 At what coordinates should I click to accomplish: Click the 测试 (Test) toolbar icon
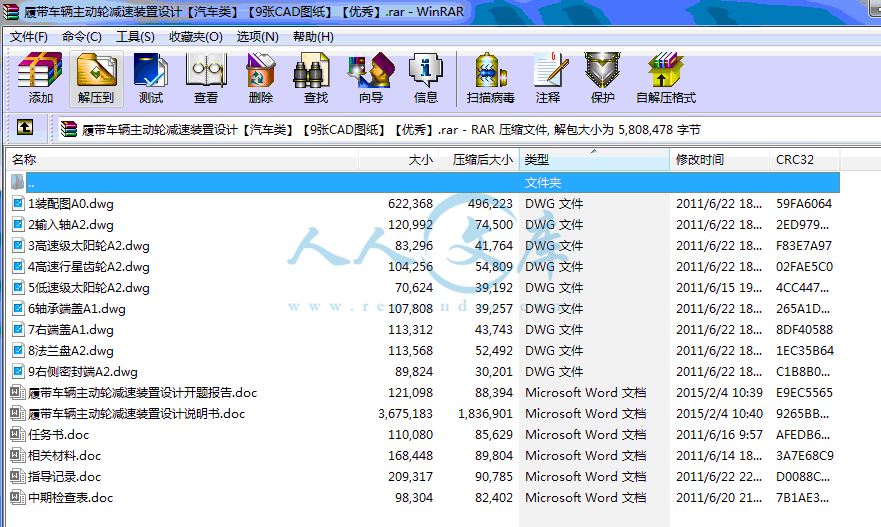click(x=151, y=71)
